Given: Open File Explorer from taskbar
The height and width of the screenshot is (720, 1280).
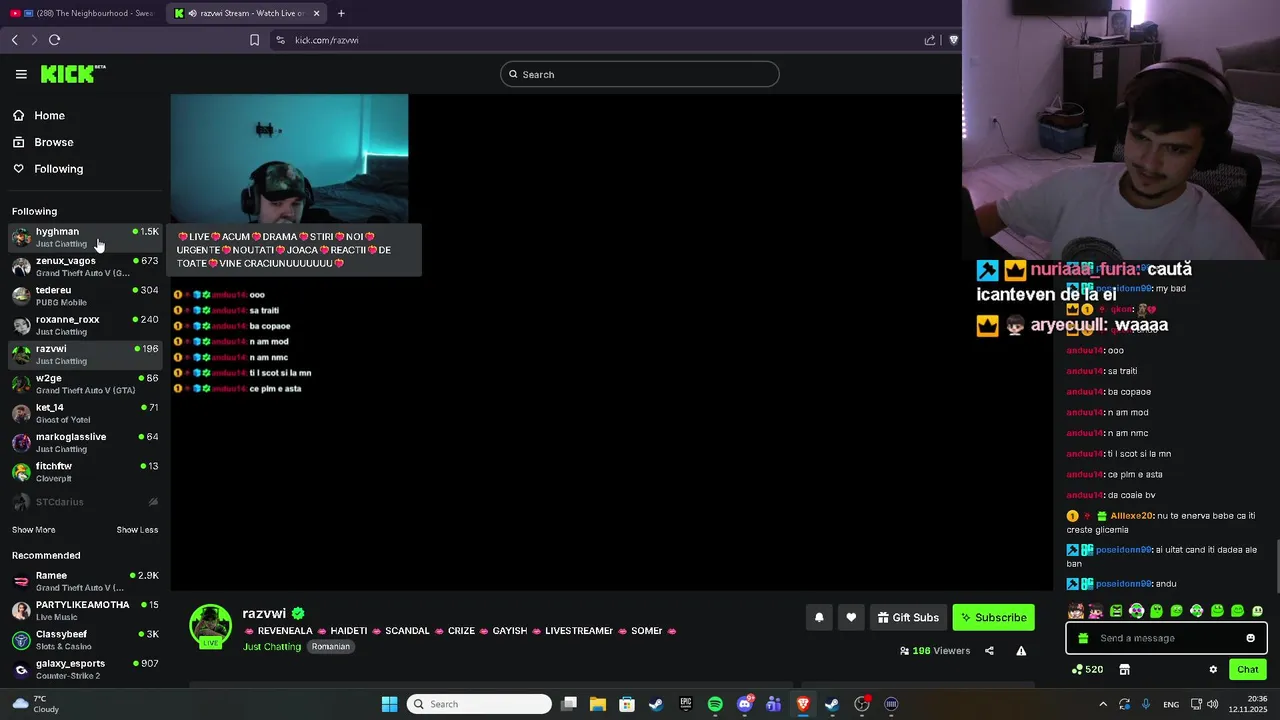Looking at the screenshot, I should [598, 704].
